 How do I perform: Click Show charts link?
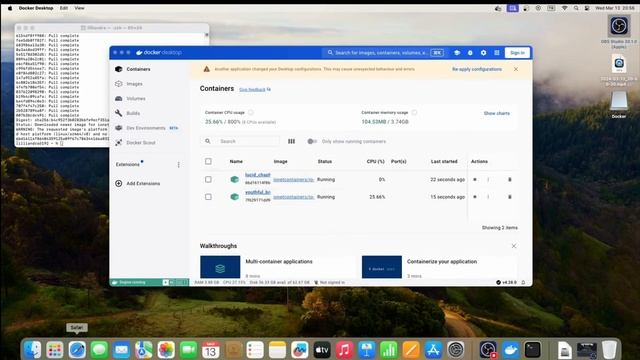tap(496, 113)
